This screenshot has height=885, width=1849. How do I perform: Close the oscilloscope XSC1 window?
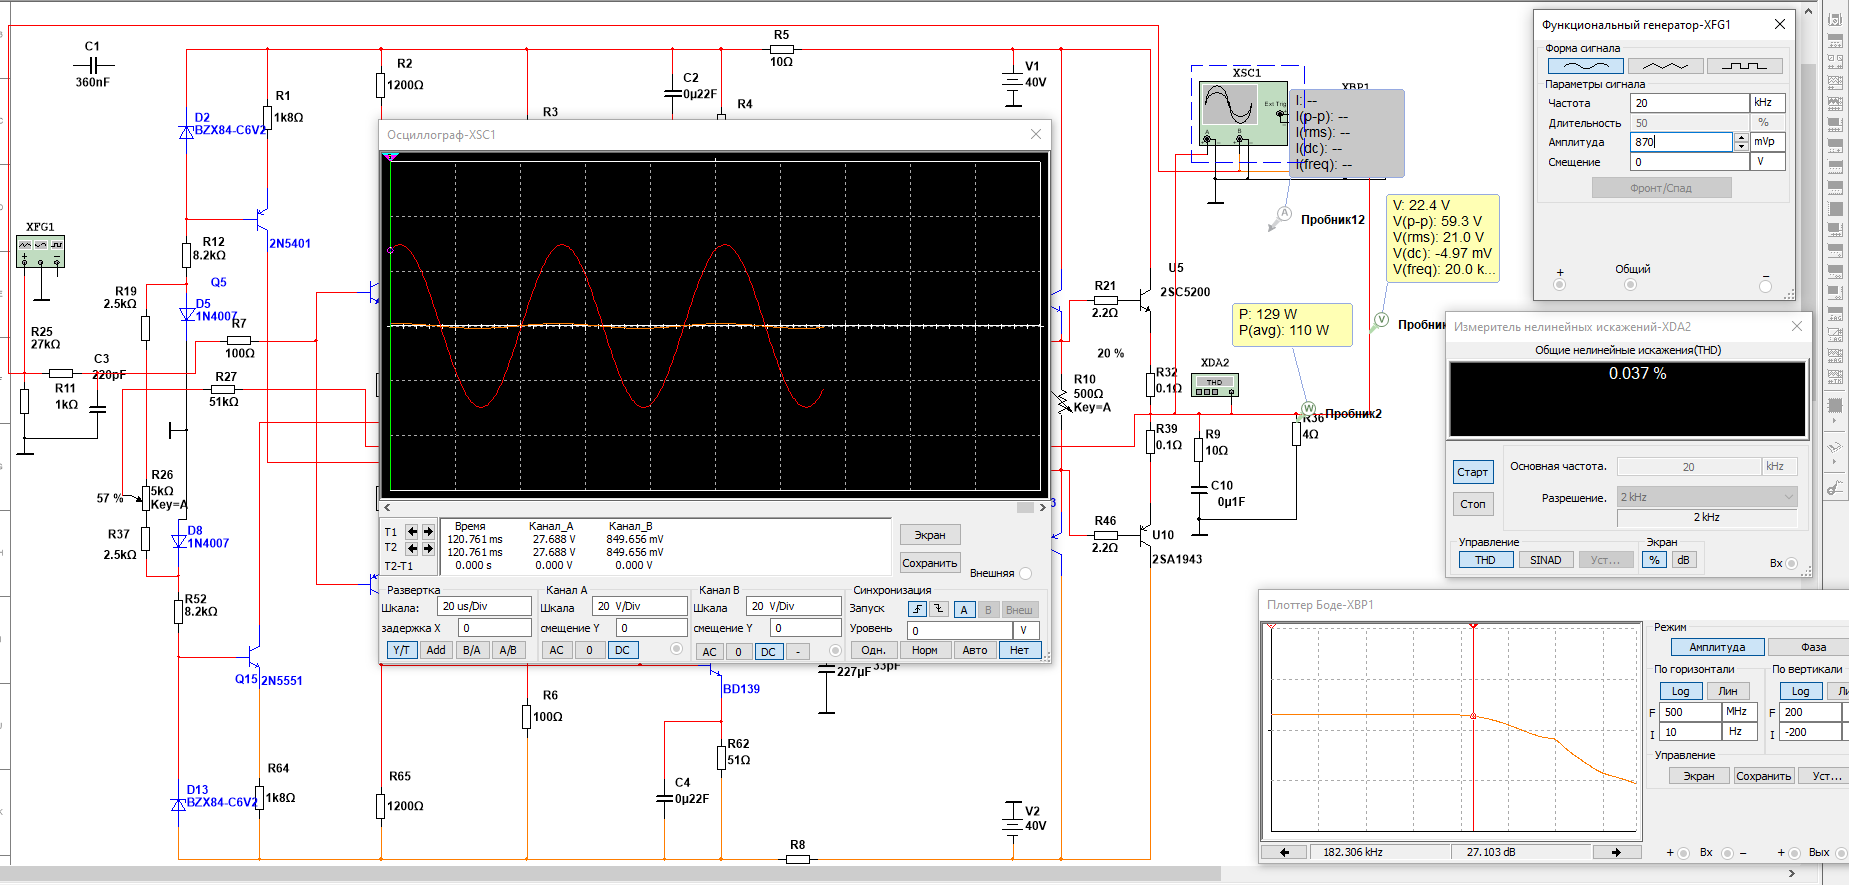tap(1036, 134)
